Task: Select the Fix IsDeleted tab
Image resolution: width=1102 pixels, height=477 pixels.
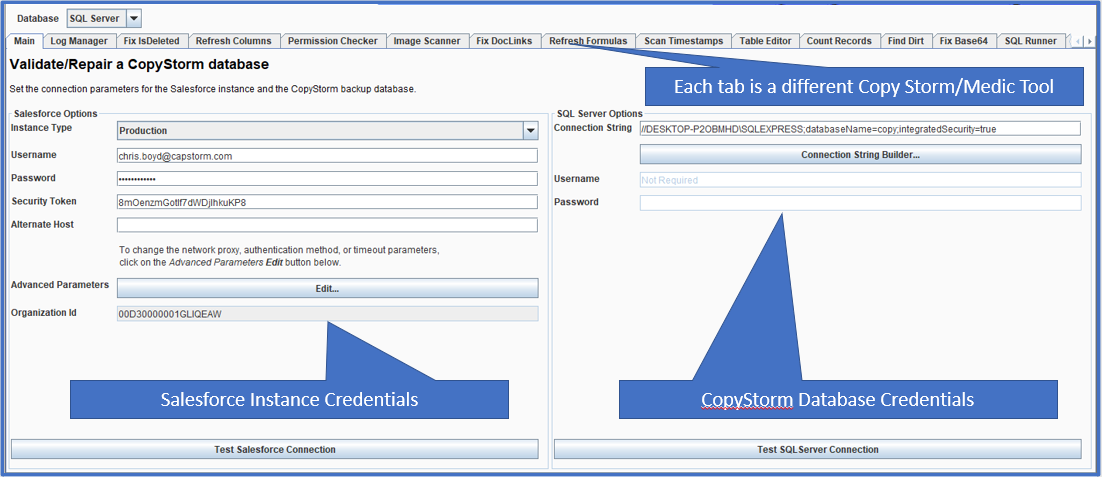Action: pyautogui.click(x=151, y=41)
